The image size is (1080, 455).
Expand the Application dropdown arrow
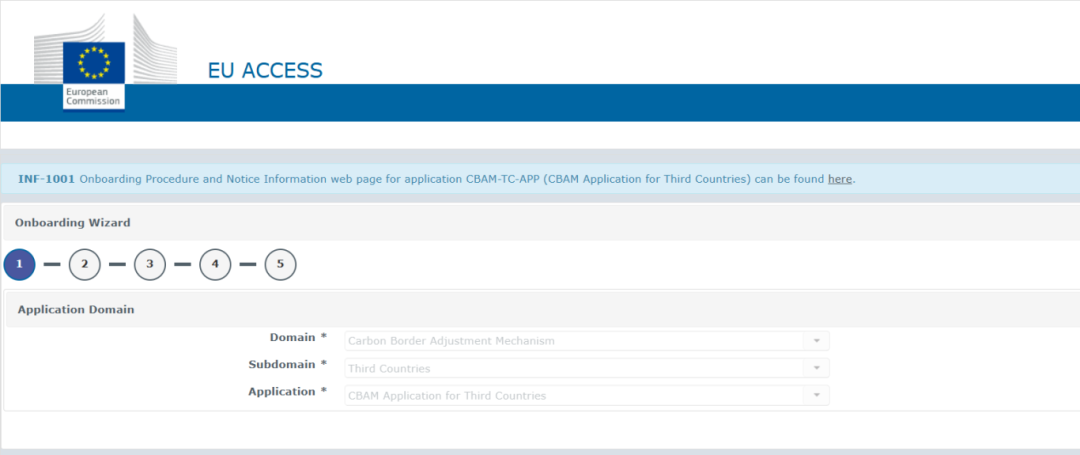(816, 396)
